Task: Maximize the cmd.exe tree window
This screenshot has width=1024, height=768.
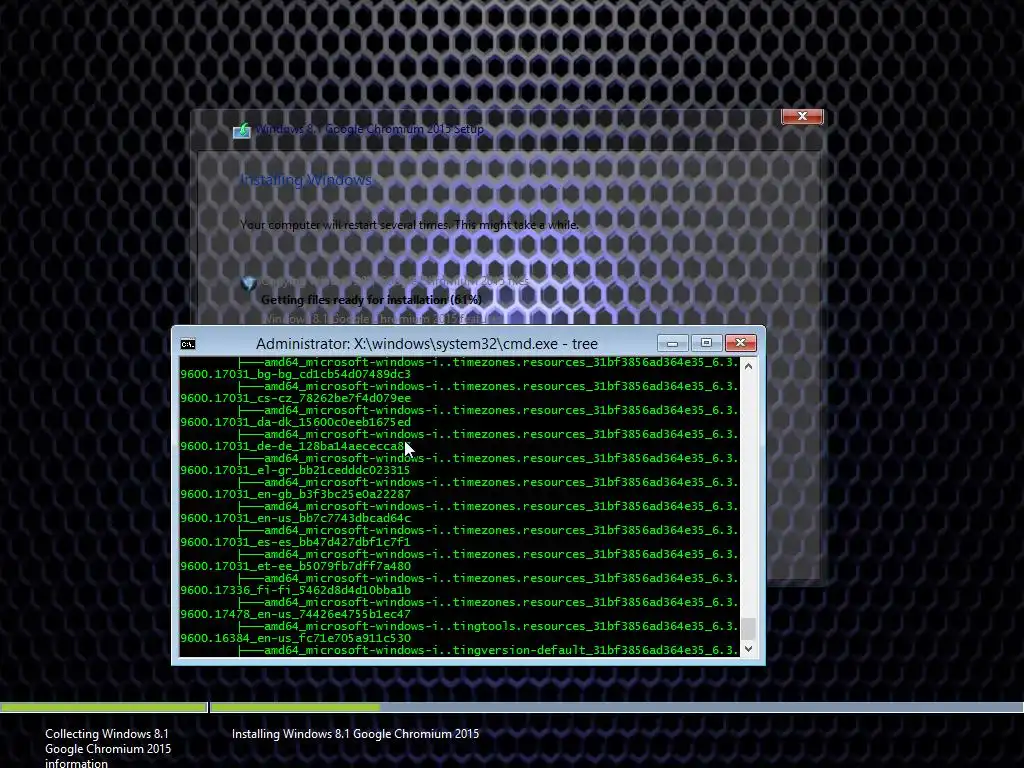Action: 706,343
